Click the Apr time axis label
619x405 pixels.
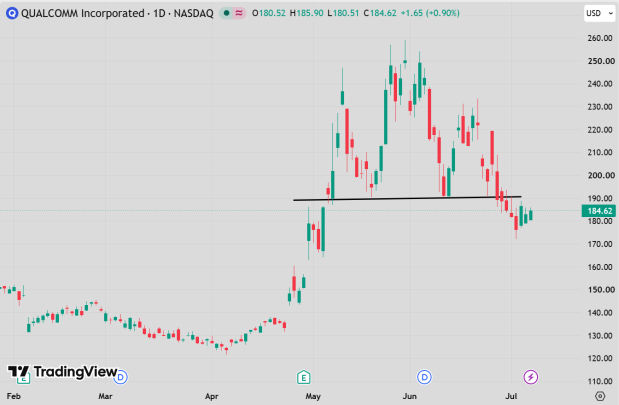[212, 396]
